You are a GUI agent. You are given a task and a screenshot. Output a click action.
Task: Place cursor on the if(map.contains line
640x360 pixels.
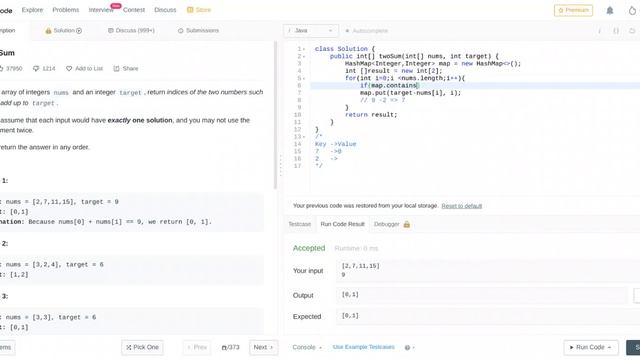[x=390, y=86]
